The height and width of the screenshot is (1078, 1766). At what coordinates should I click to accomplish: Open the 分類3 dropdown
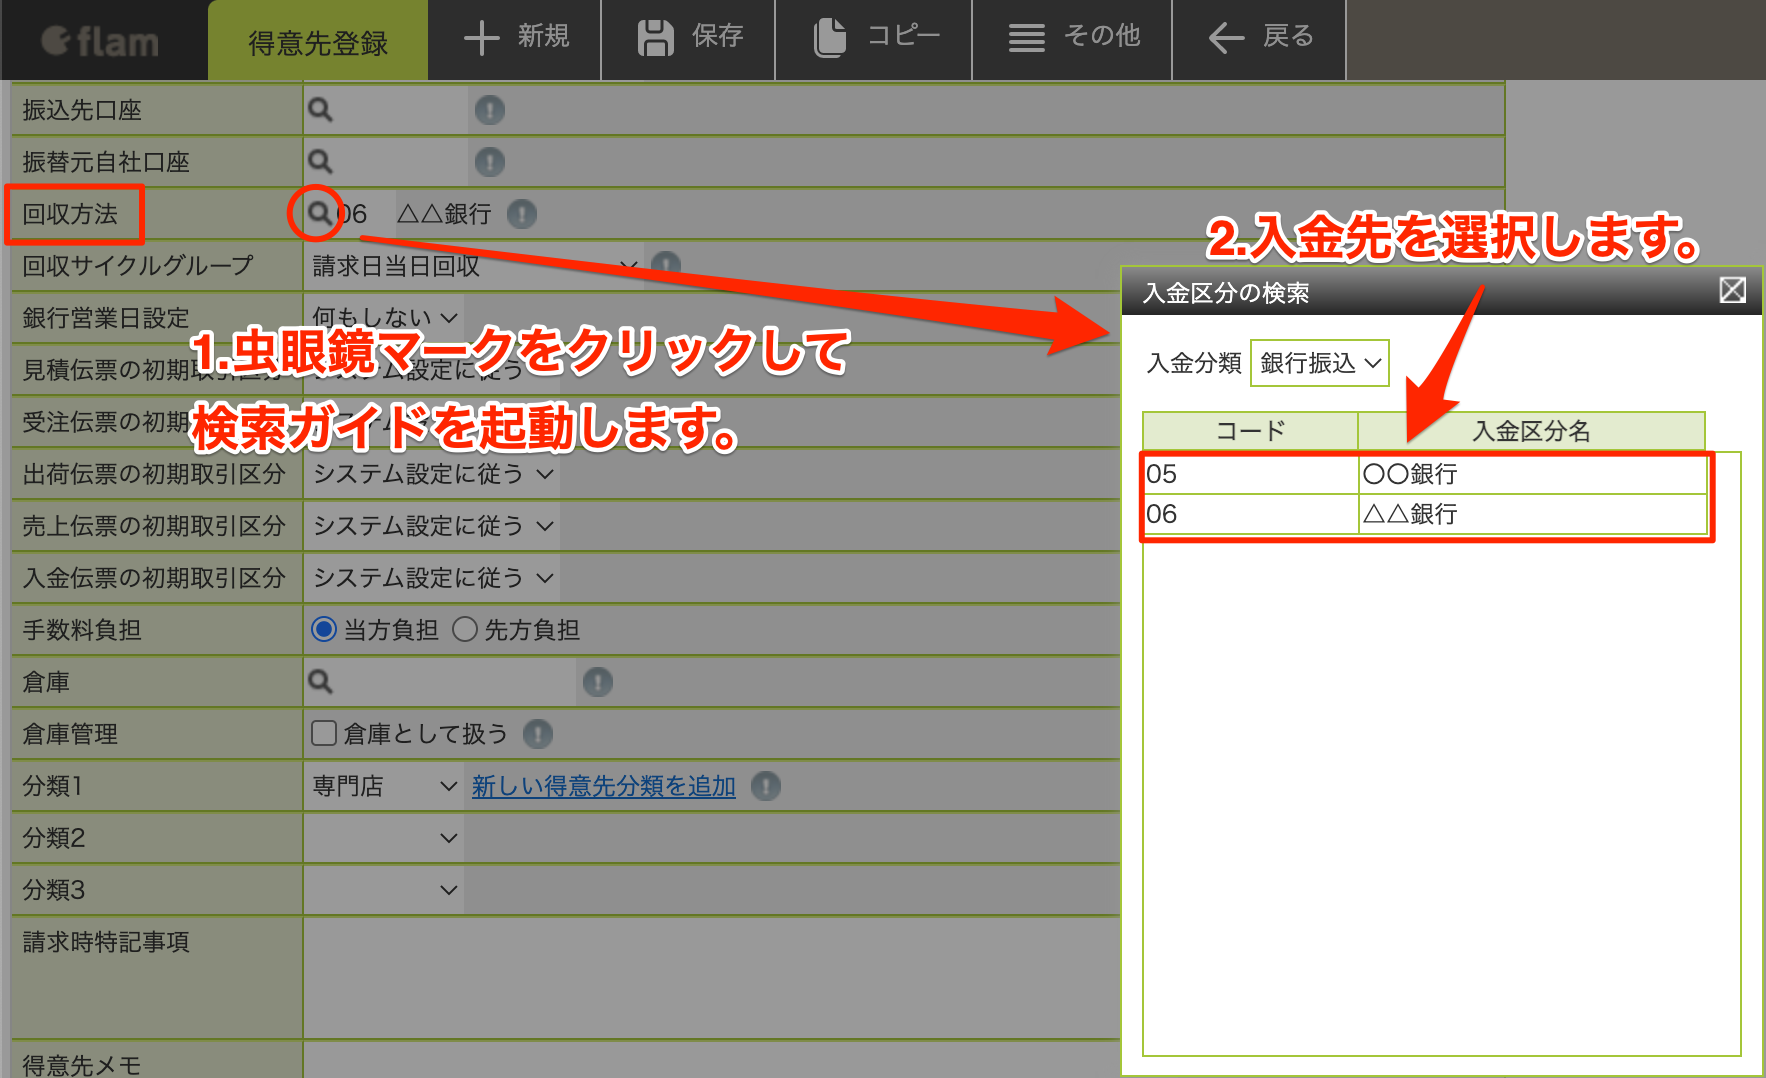385,890
